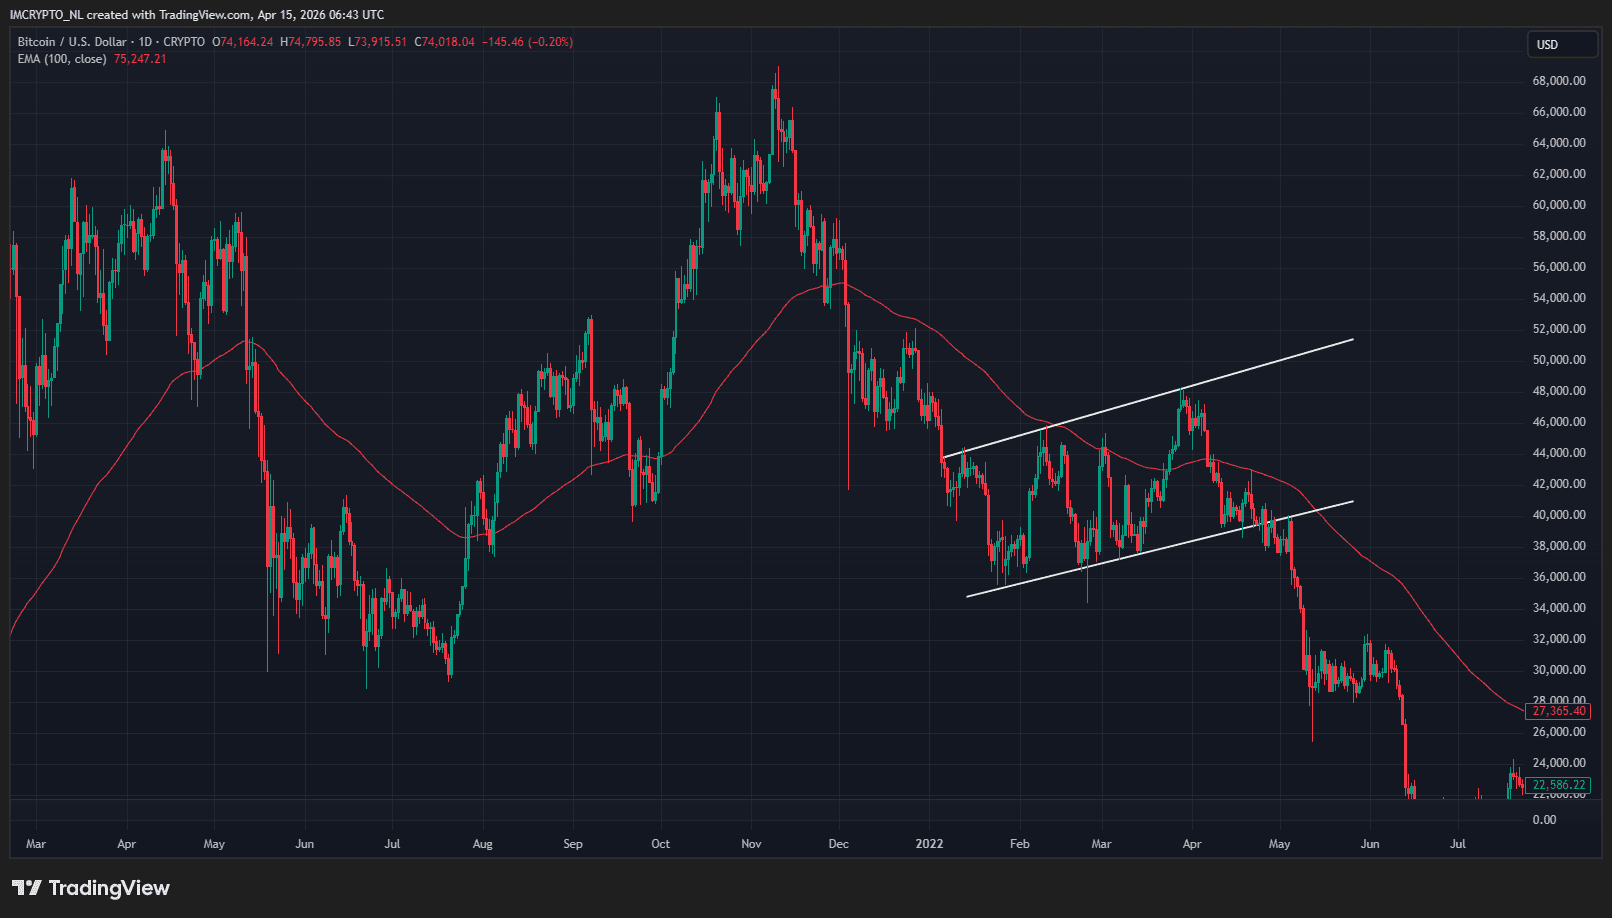
Task: Click the Aug label on time axis
Action: (482, 844)
